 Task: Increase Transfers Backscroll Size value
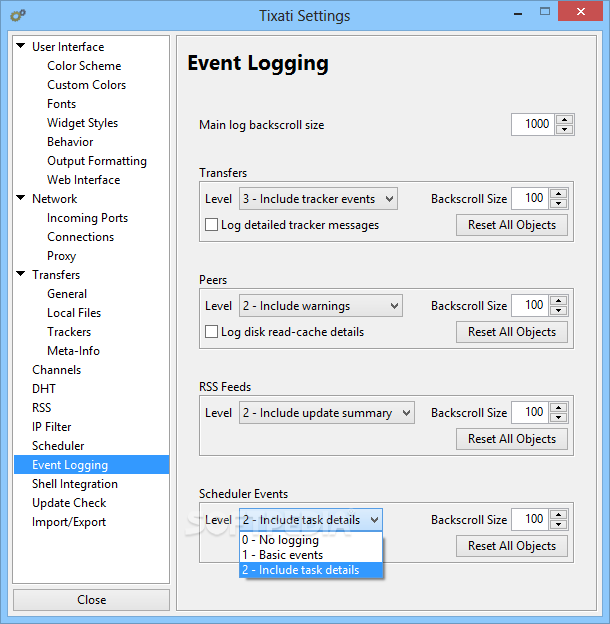point(558,193)
